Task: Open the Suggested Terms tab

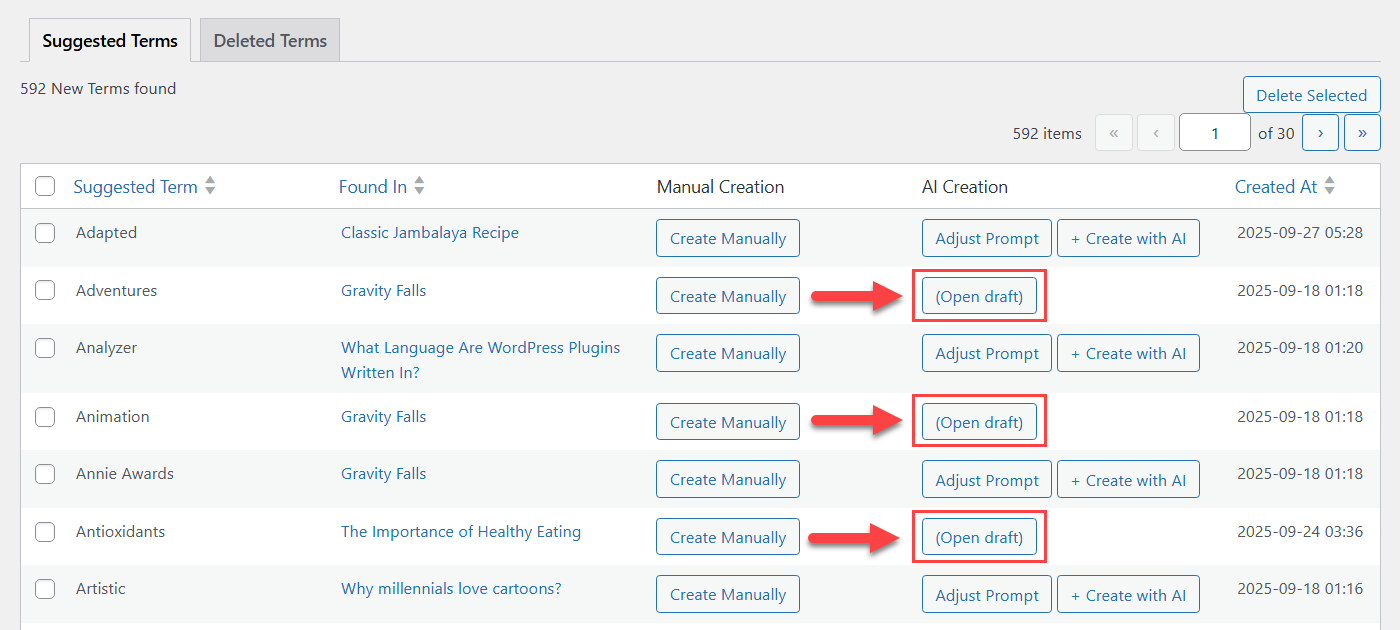Action: pos(110,41)
